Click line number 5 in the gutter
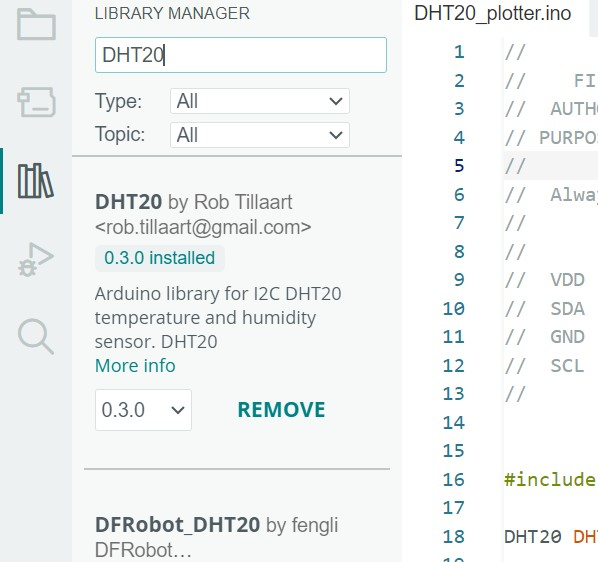This screenshot has height=562, width=598. [x=459, y=166]
